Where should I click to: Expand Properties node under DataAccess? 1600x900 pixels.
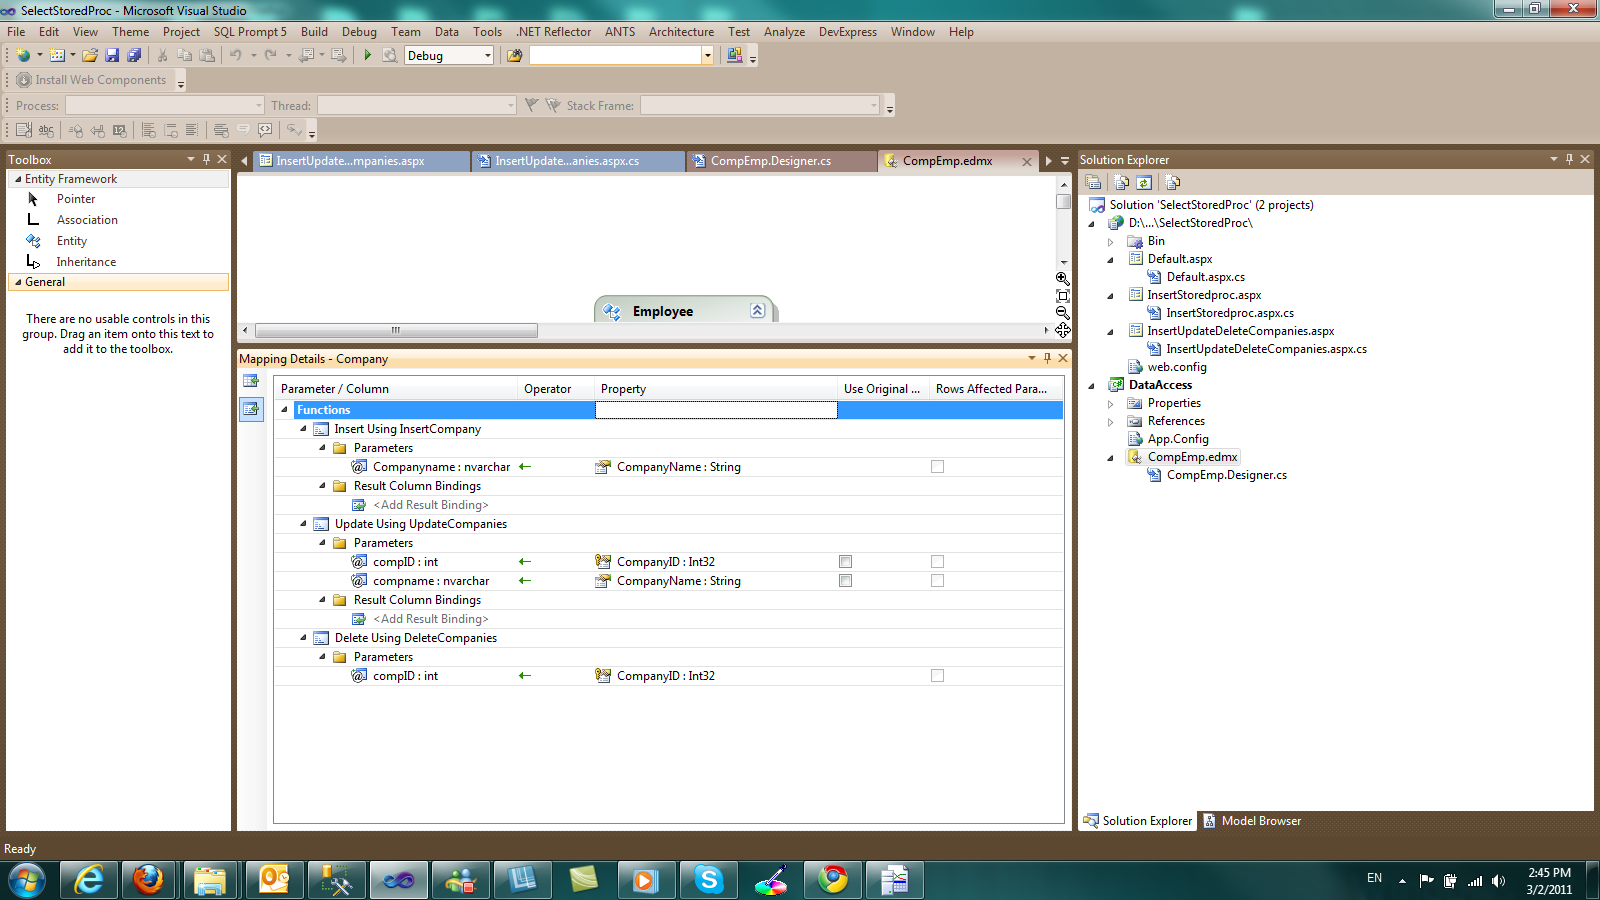tap(1110, 403)
